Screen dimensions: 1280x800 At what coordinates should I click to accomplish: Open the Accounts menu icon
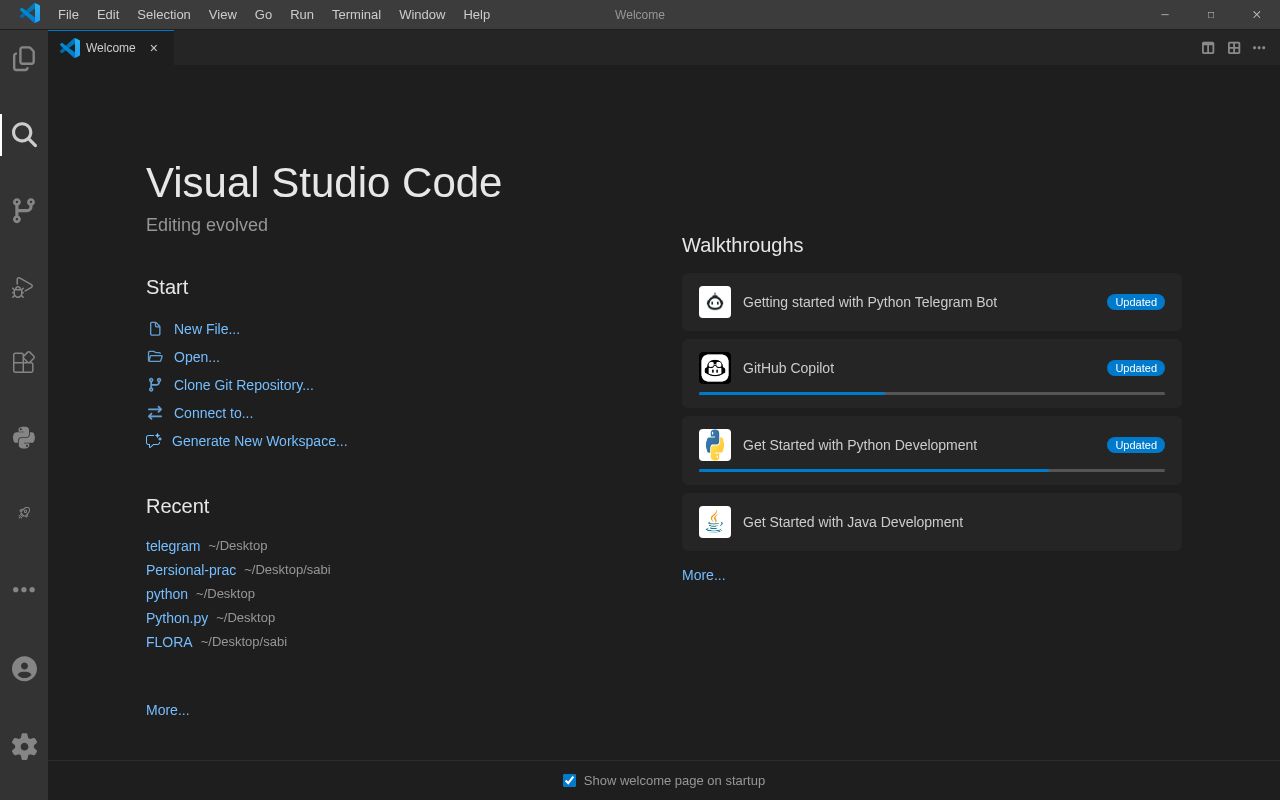[24, 669]
